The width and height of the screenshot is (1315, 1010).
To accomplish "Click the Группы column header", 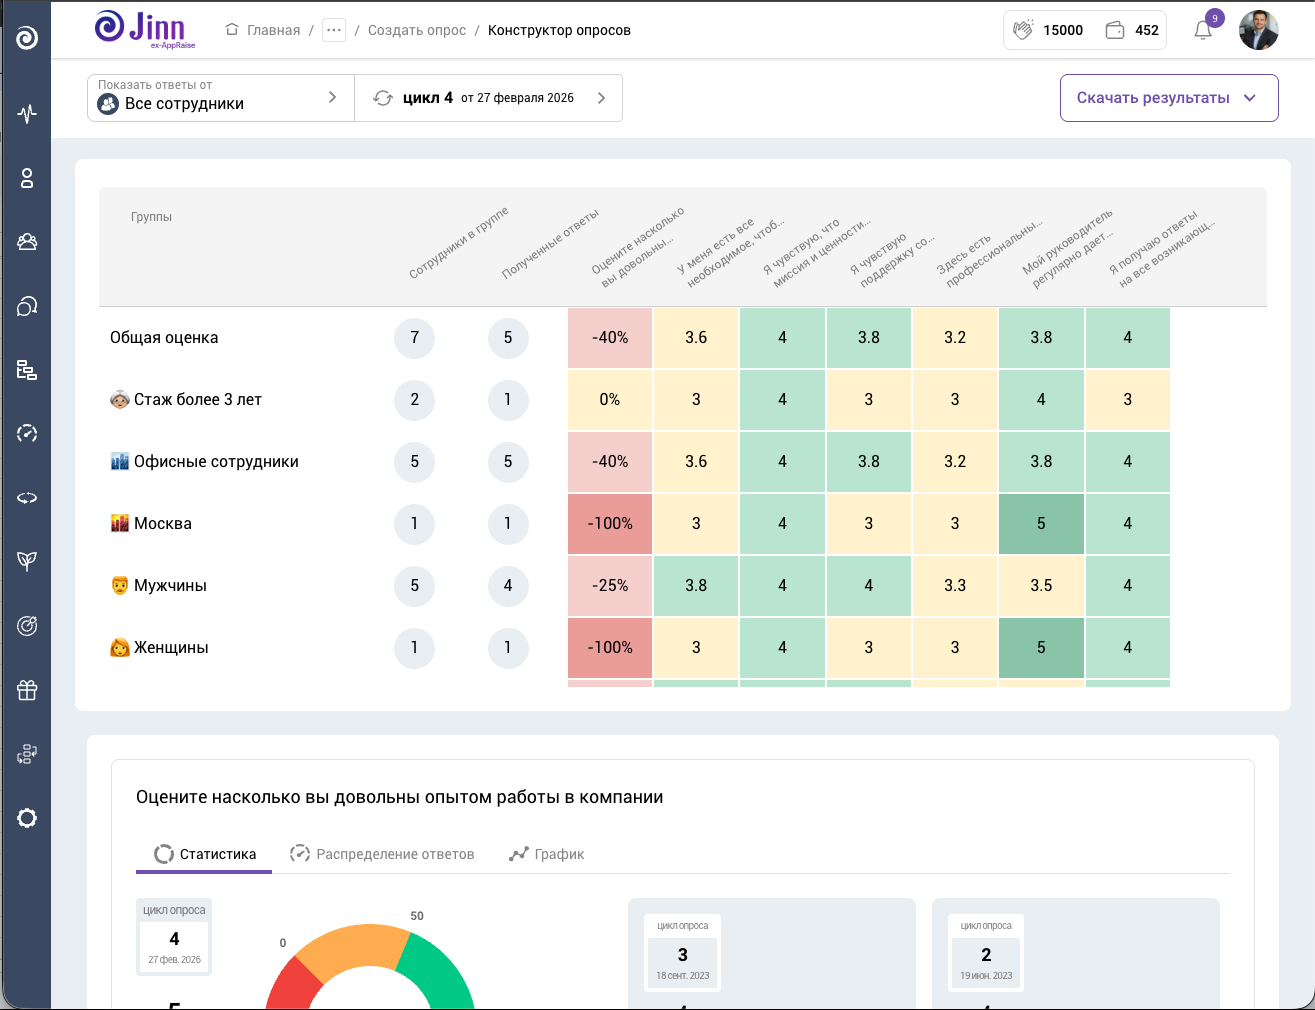I will (x=151, y=217).
